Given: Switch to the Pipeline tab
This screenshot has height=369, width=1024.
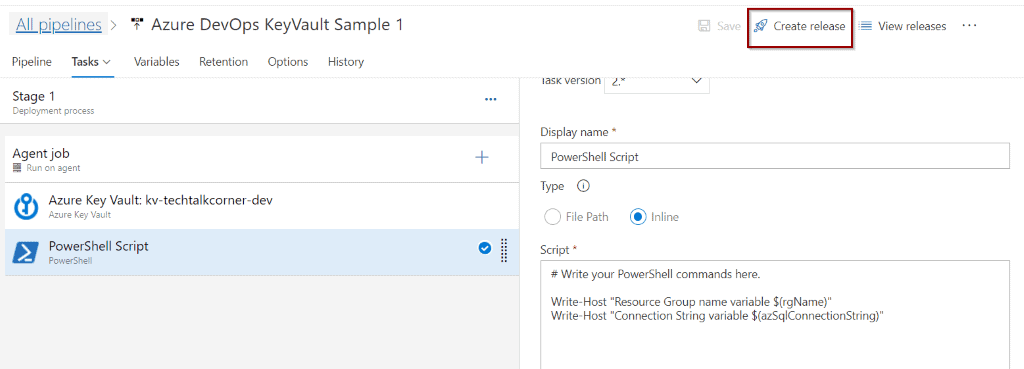Looking at the screenshot, I should pos(32,62).
